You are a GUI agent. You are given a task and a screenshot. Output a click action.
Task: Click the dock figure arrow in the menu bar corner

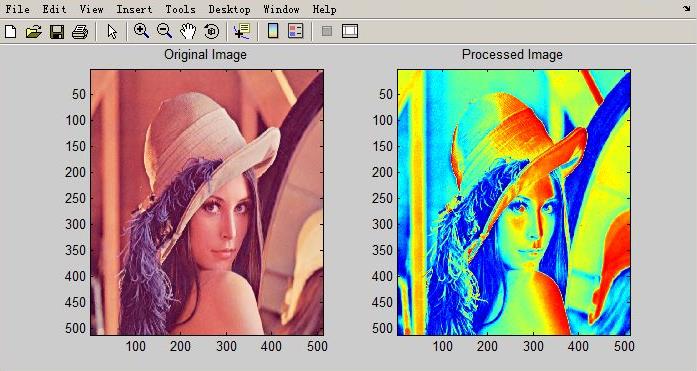click(x=687, y=8)
